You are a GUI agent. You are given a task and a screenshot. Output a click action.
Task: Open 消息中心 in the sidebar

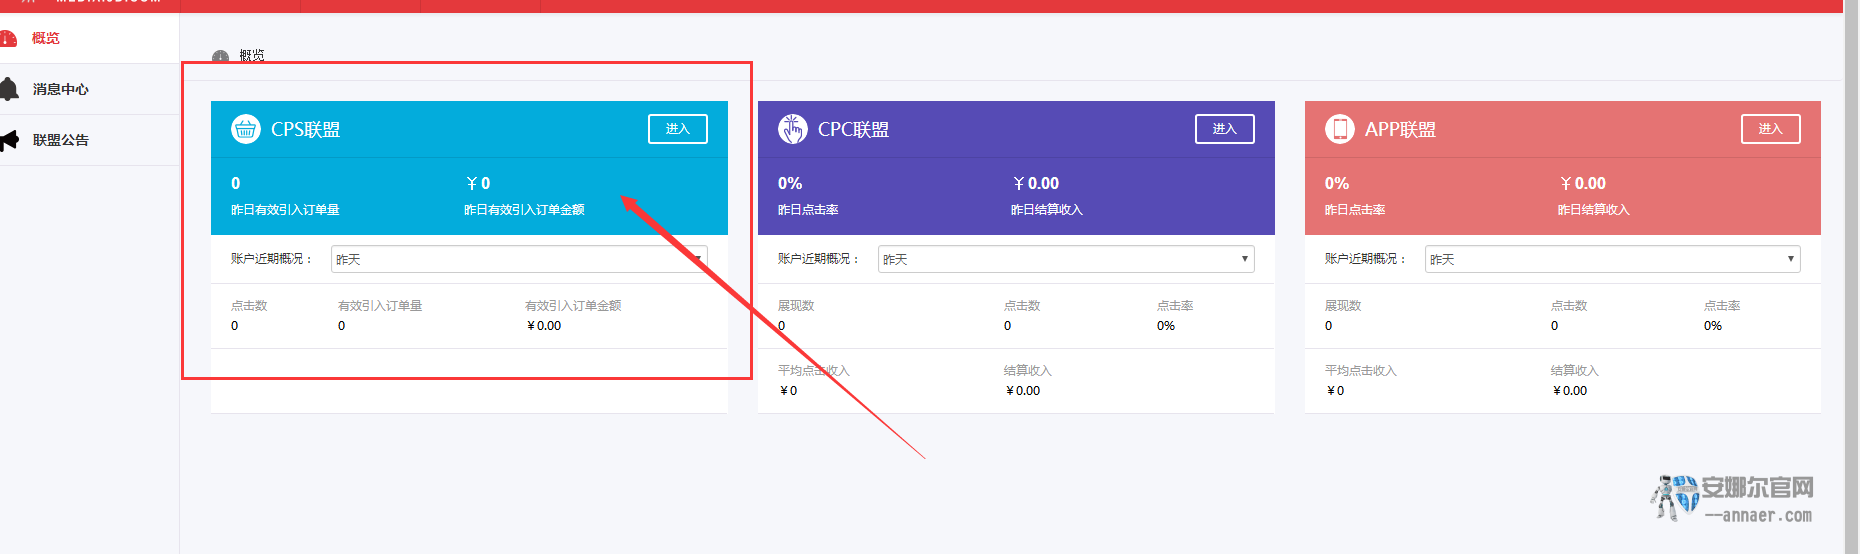[89, 89]
